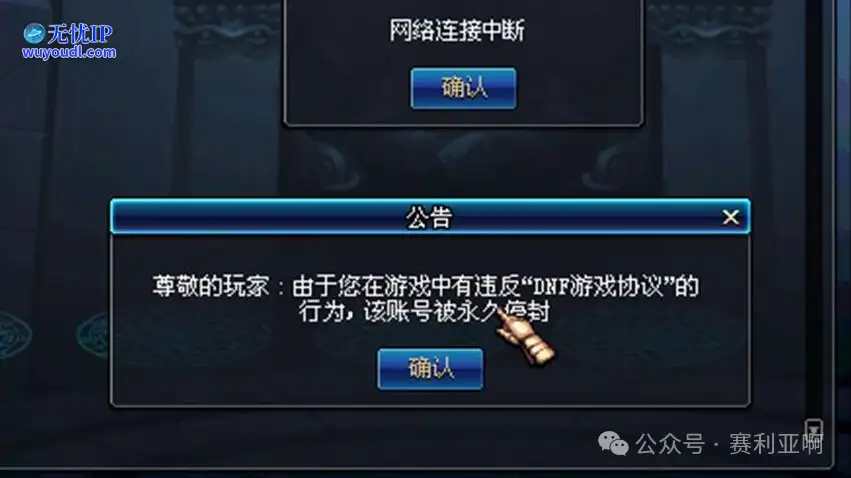Click the 无忧IP globe logo icon

34,34
